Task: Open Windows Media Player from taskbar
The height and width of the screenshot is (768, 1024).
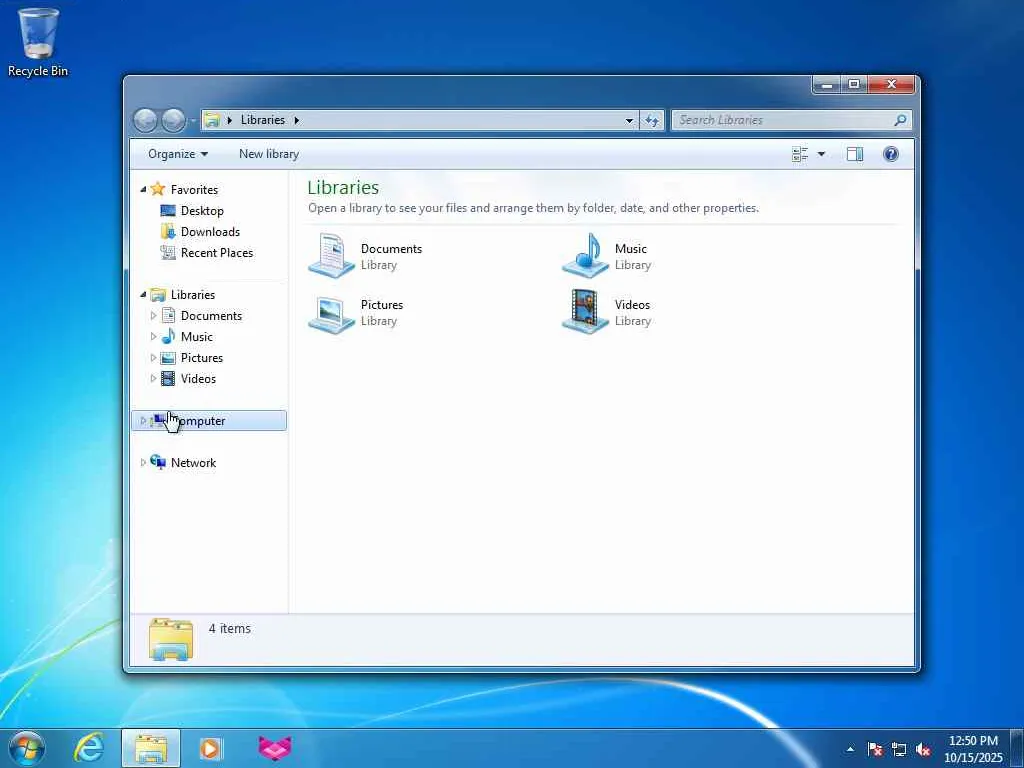Action: pos(210,748)
